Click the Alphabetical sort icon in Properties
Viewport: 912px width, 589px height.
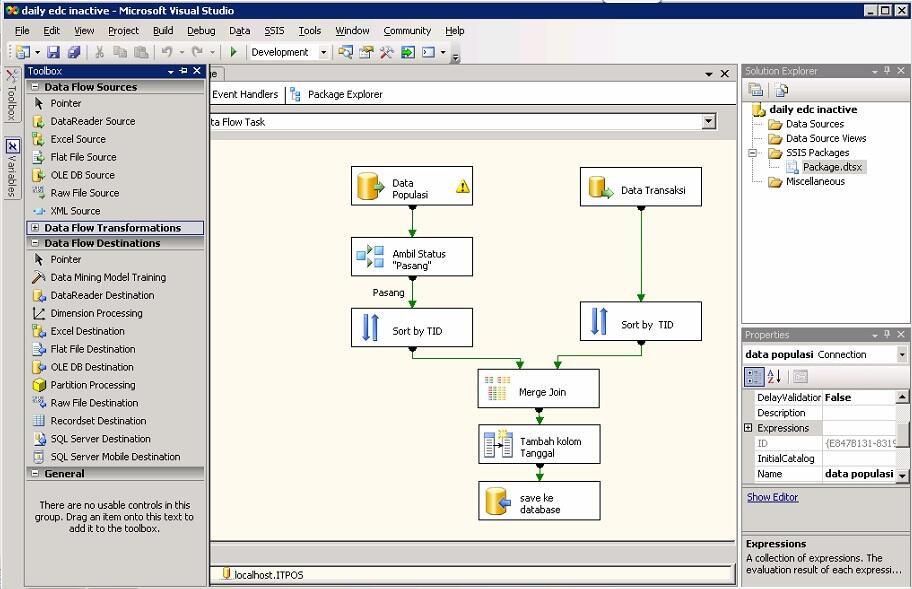click(774, 376)
